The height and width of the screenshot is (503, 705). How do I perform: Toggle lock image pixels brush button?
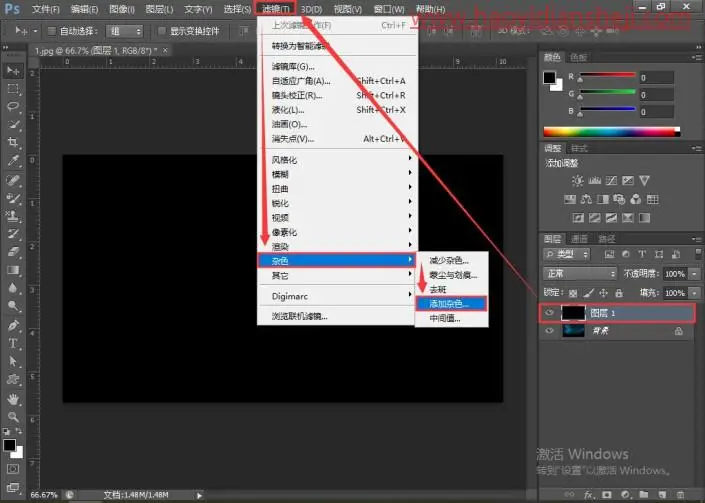tap(589, 293)
